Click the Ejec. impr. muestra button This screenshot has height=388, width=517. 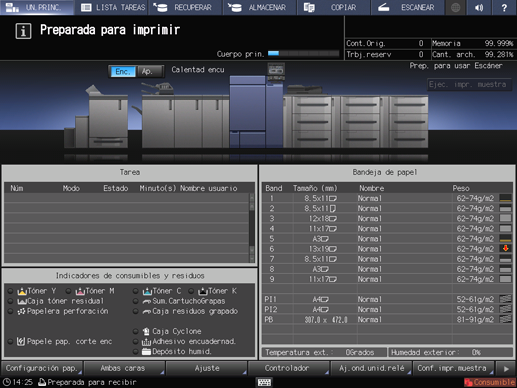(469, 84)
